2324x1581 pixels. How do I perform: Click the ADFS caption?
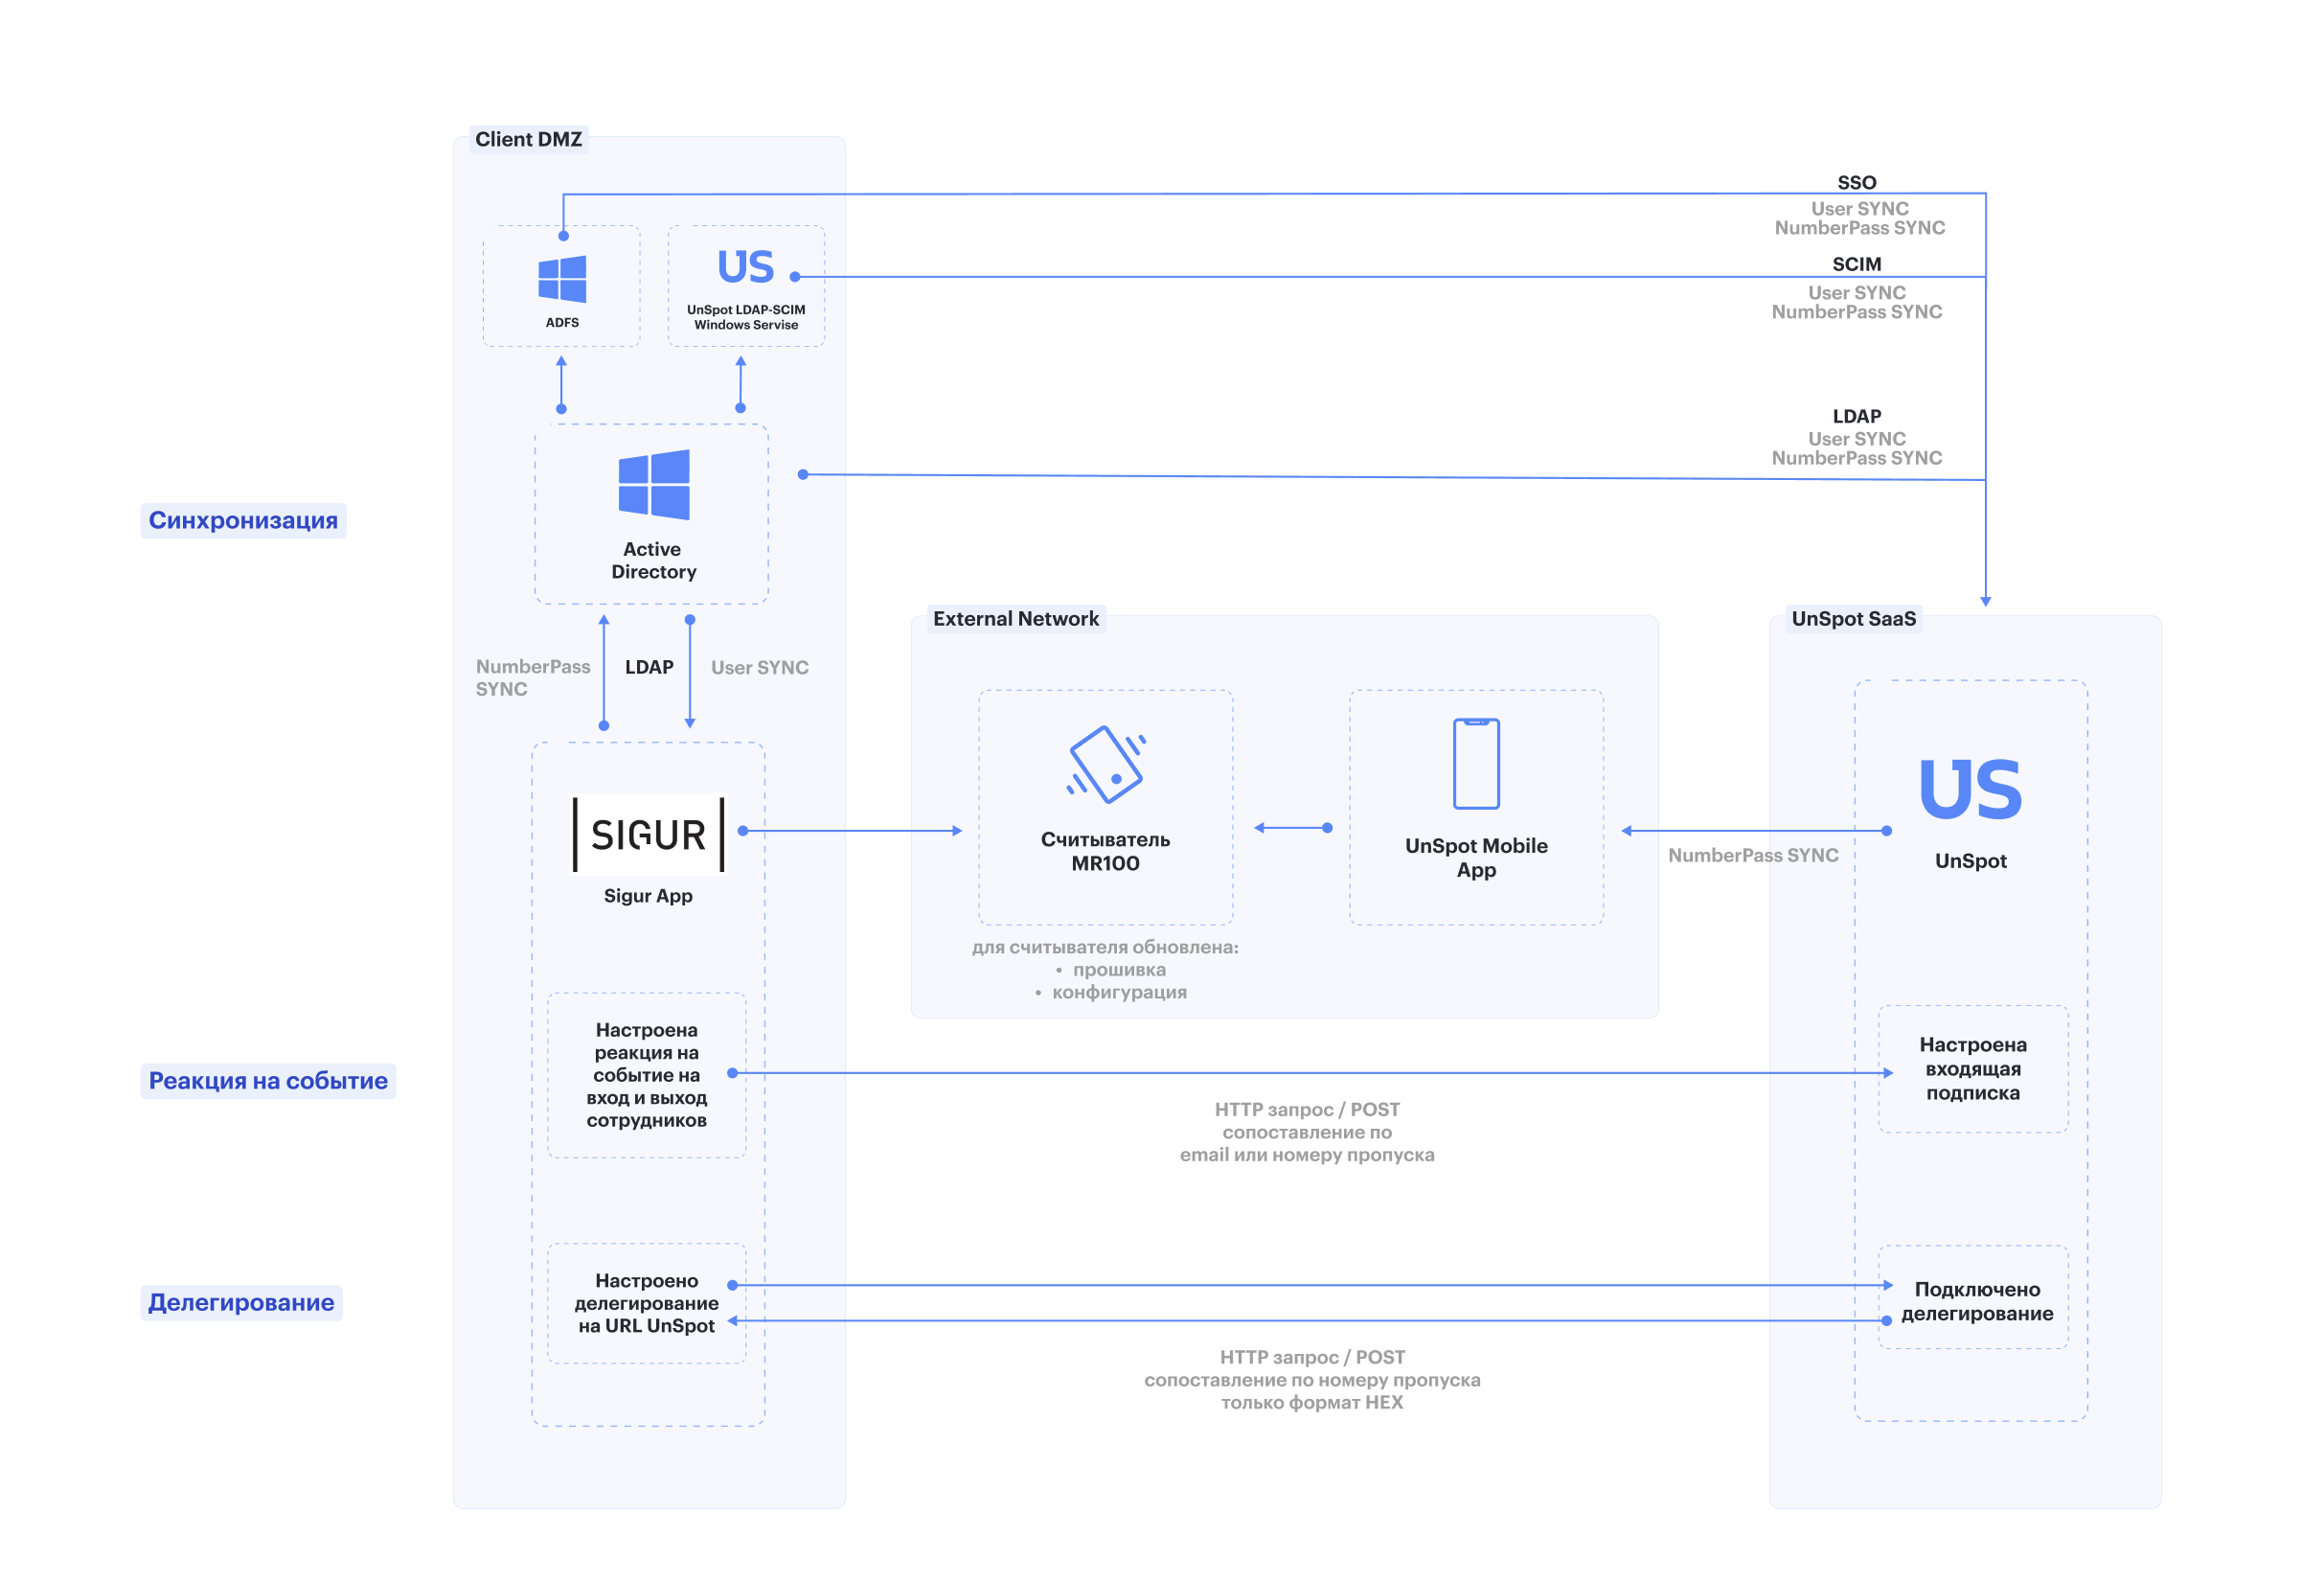[562, 322]
